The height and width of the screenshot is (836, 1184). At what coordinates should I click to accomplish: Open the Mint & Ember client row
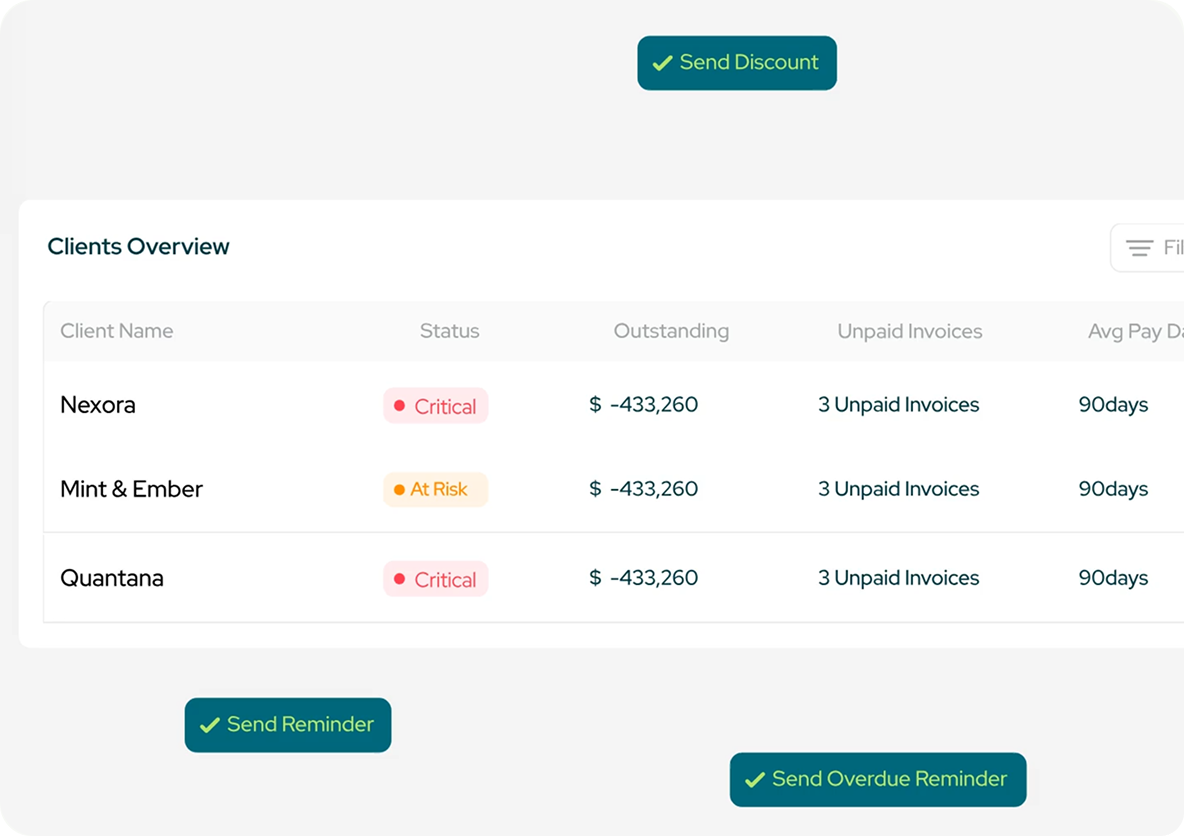point(131,489)
